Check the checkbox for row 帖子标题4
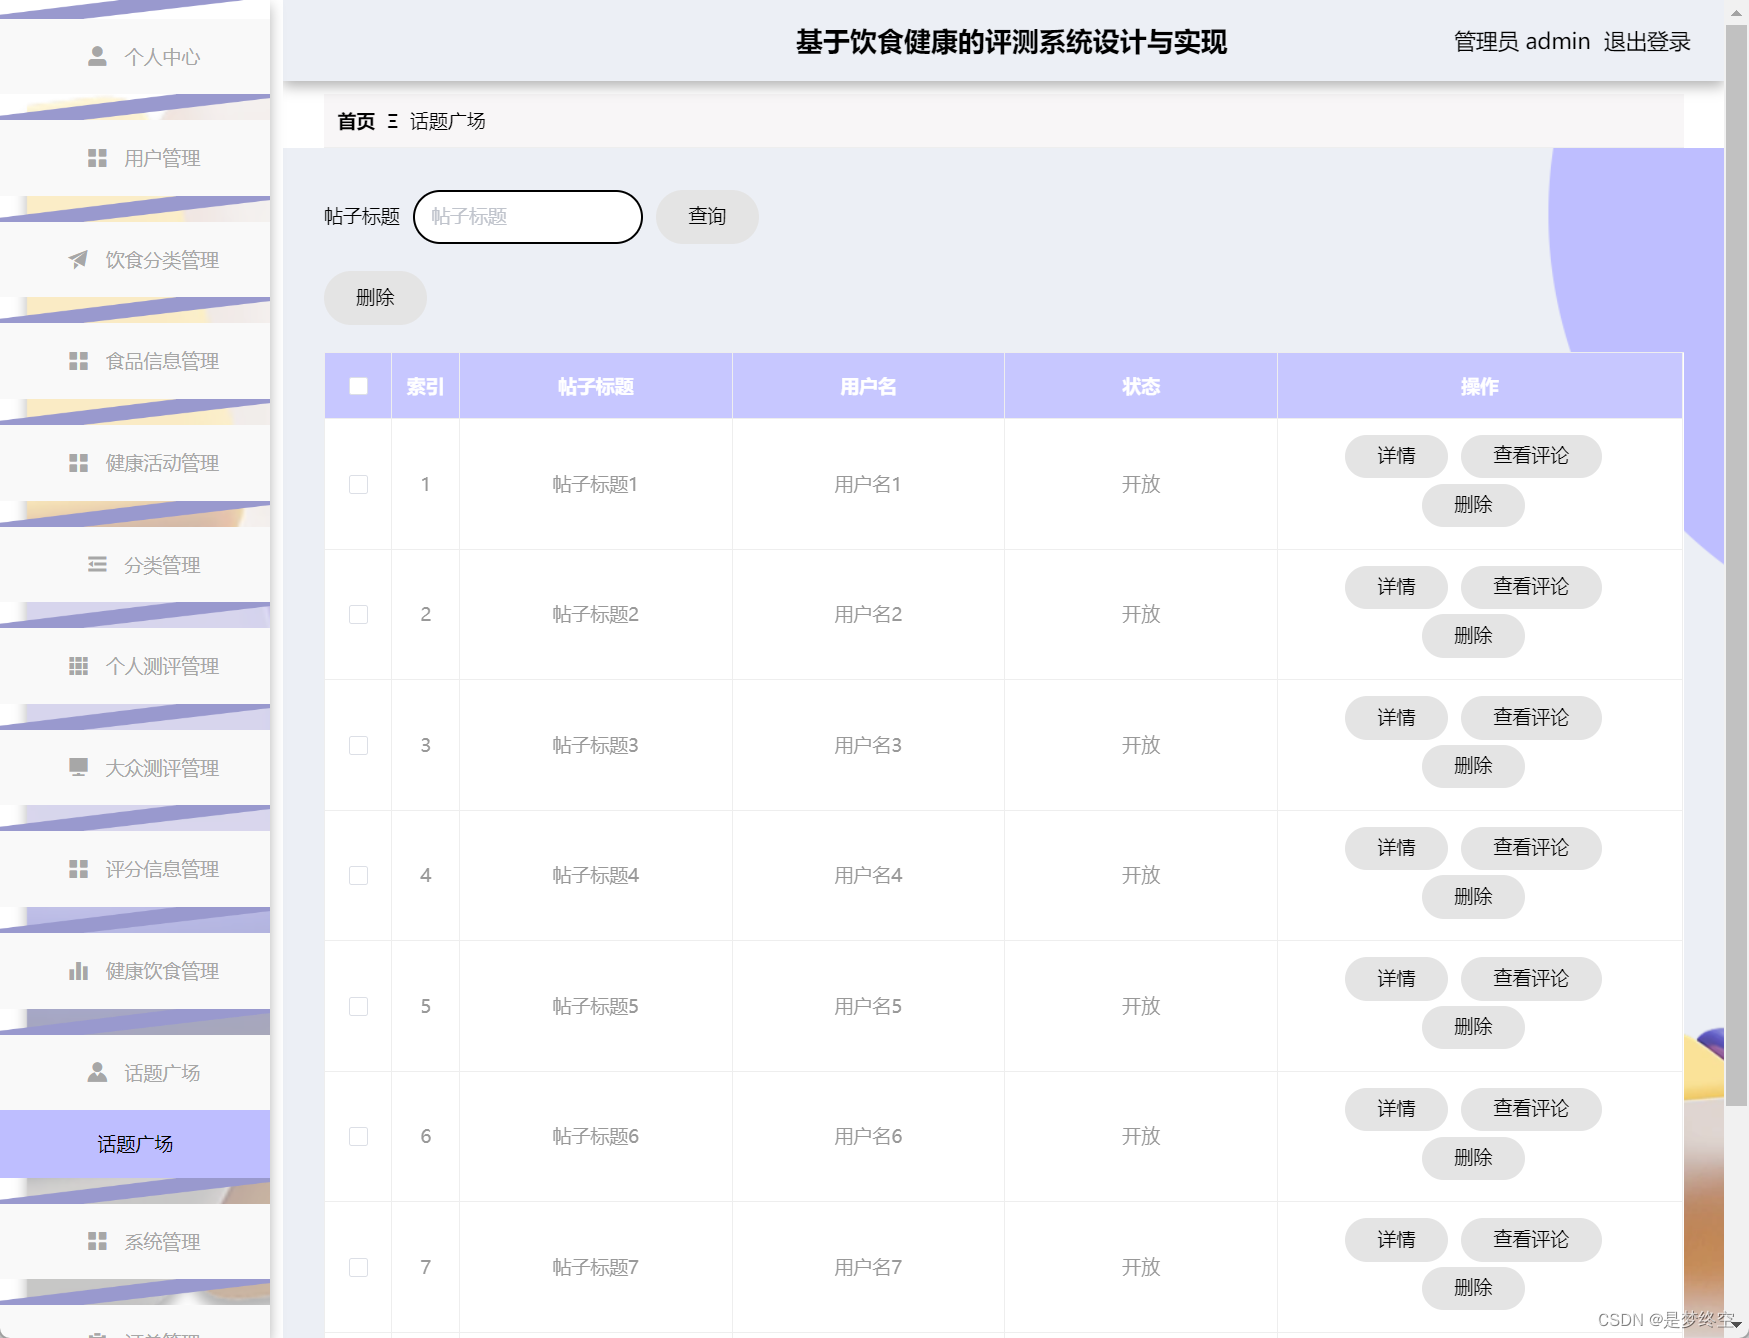 [358, 875]
